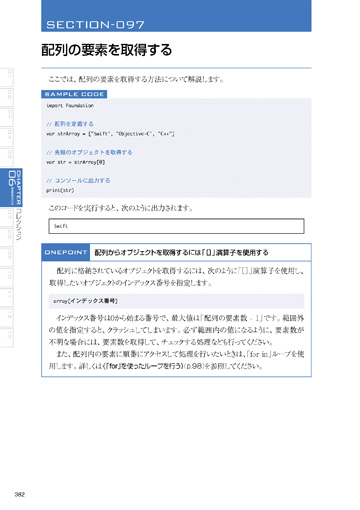Click the sentence このコードを実行すると
This screenshot has width=360, height=510.
pos(121,208)
